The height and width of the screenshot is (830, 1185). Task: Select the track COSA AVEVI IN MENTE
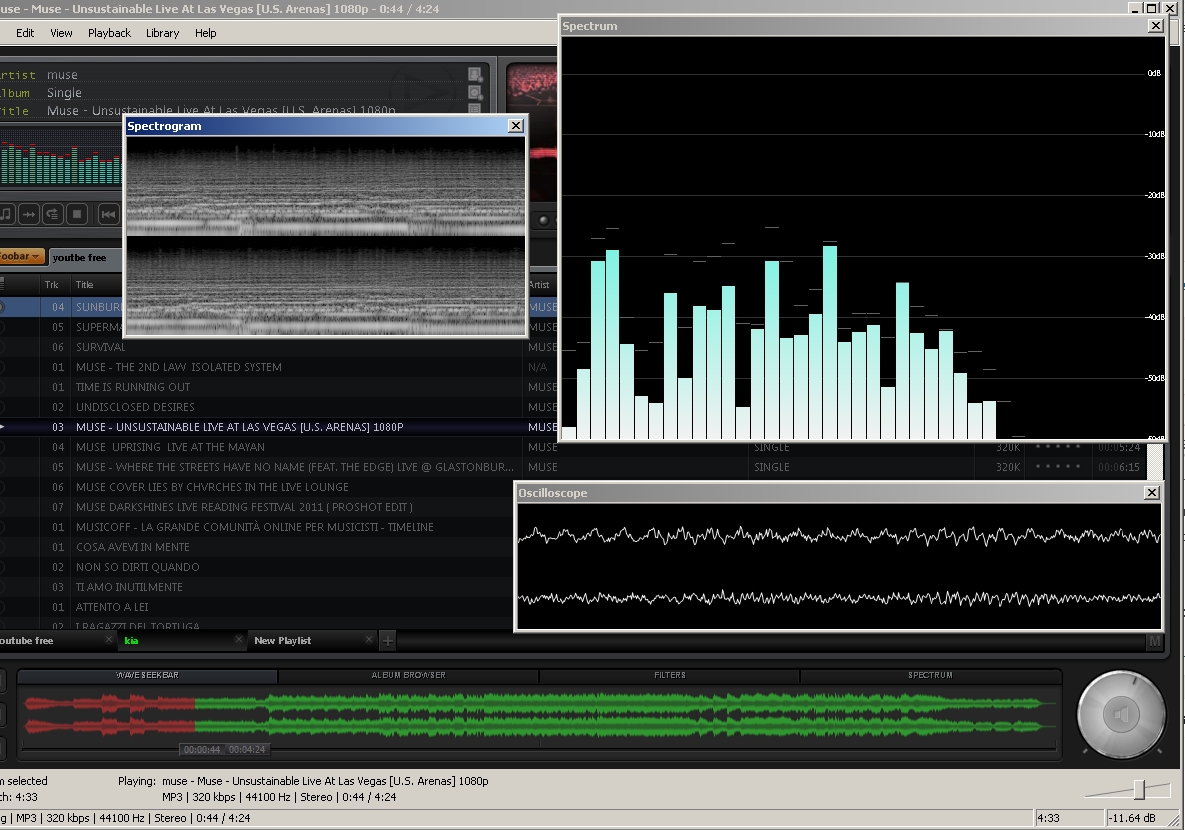point(257,547)
